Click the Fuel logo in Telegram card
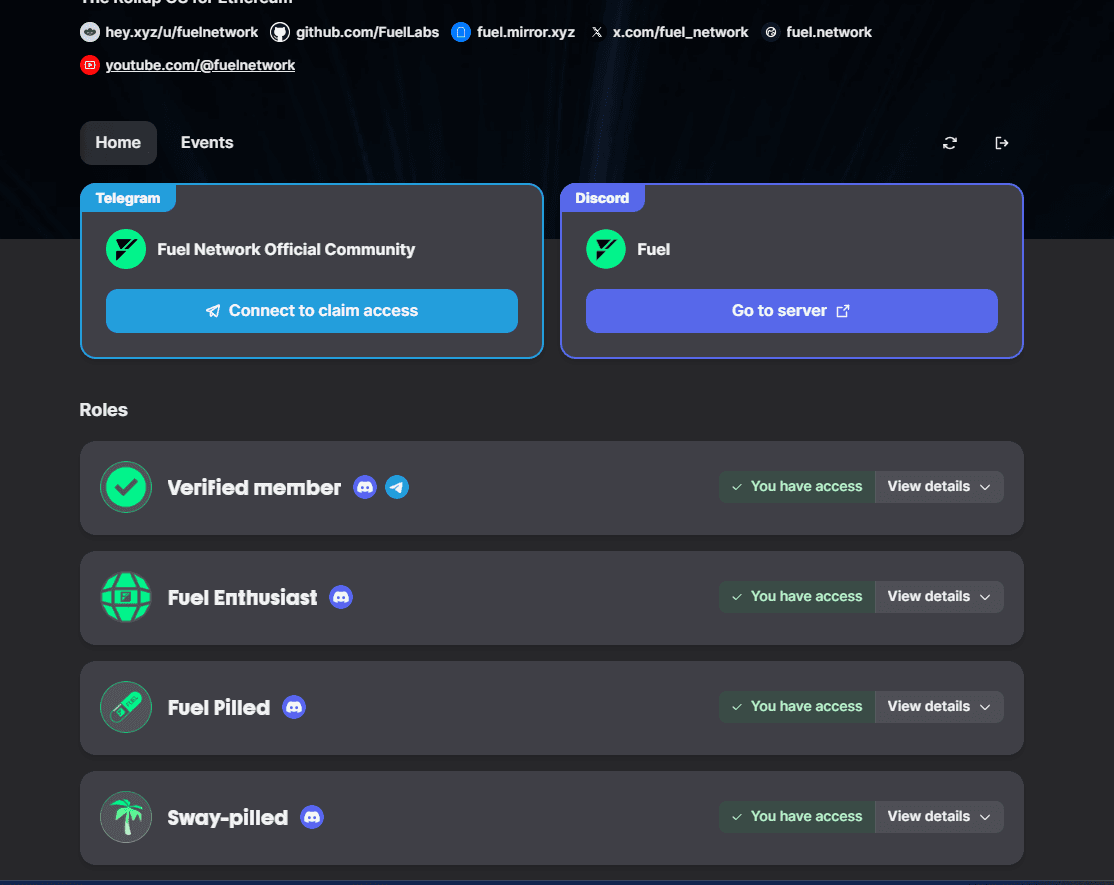This screenshot has height=885, width=1114. pos(126,249)
